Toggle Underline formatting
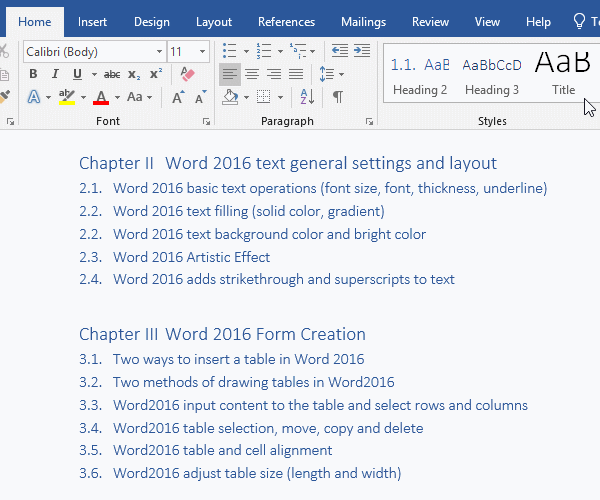The image size is (600, 500). click(77, 73)
